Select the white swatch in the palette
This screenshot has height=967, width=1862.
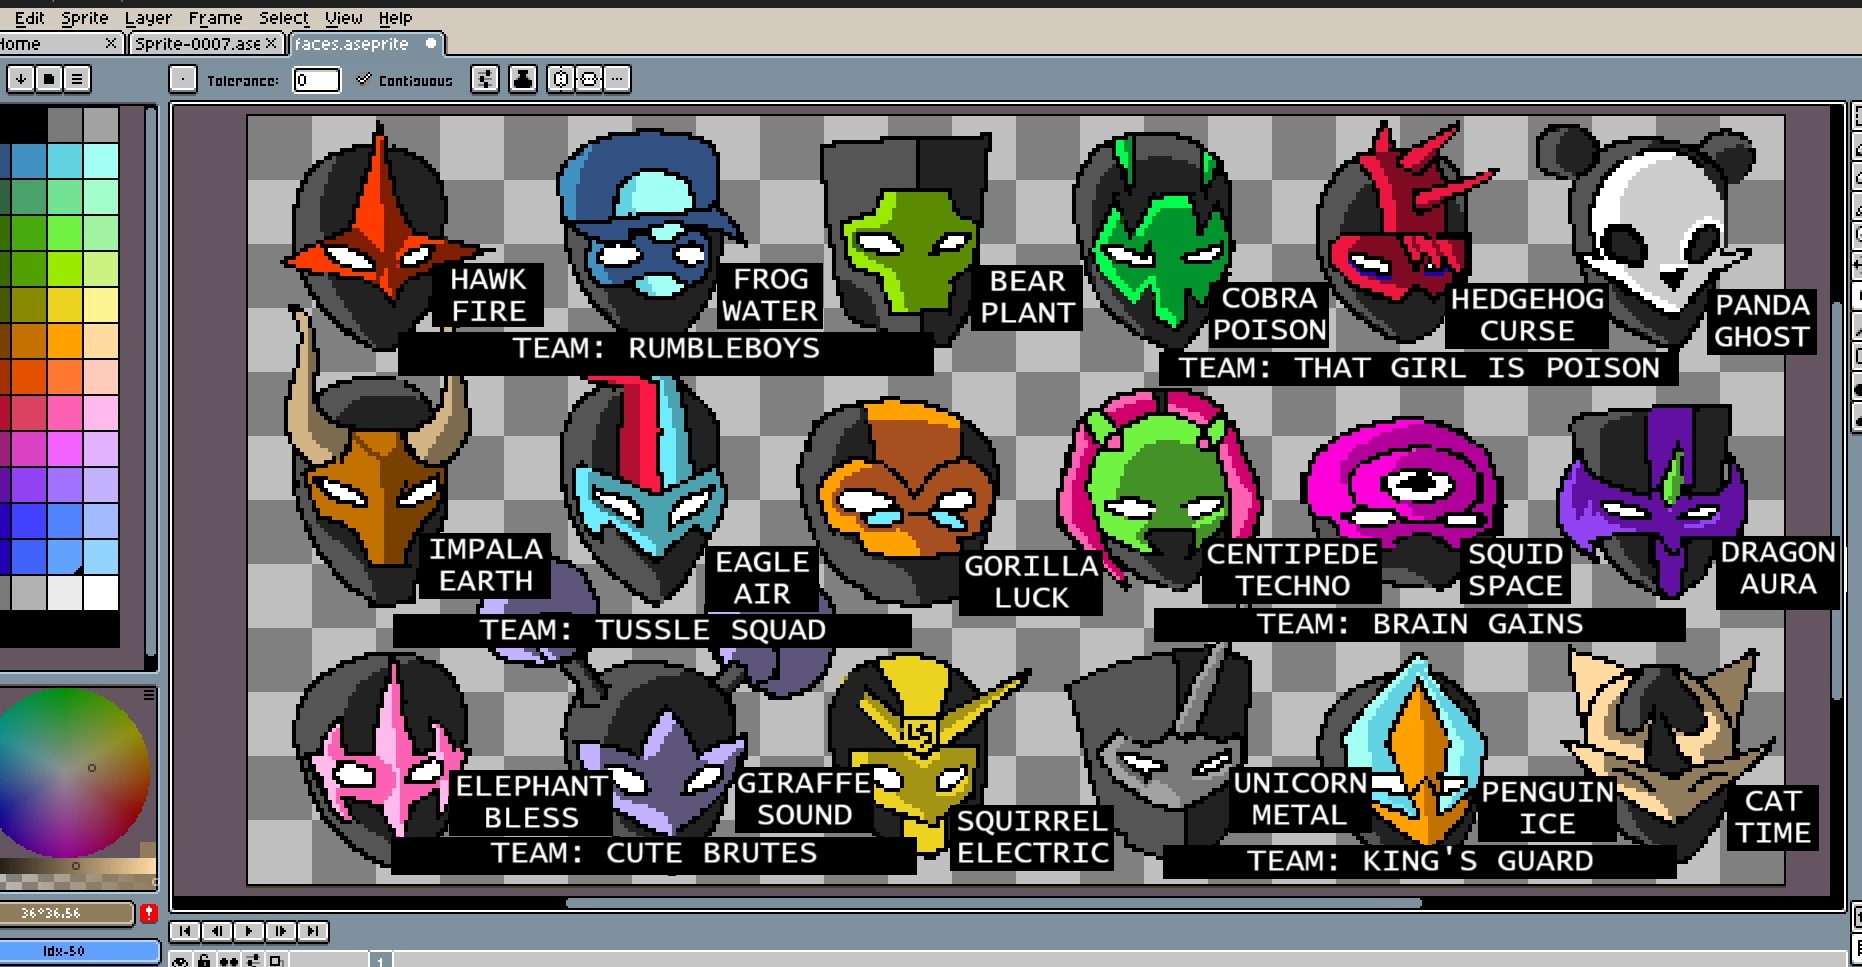(100, 593)
